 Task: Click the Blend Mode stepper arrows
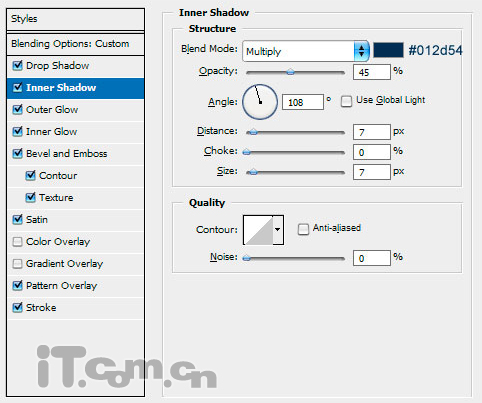pos(361,51)
